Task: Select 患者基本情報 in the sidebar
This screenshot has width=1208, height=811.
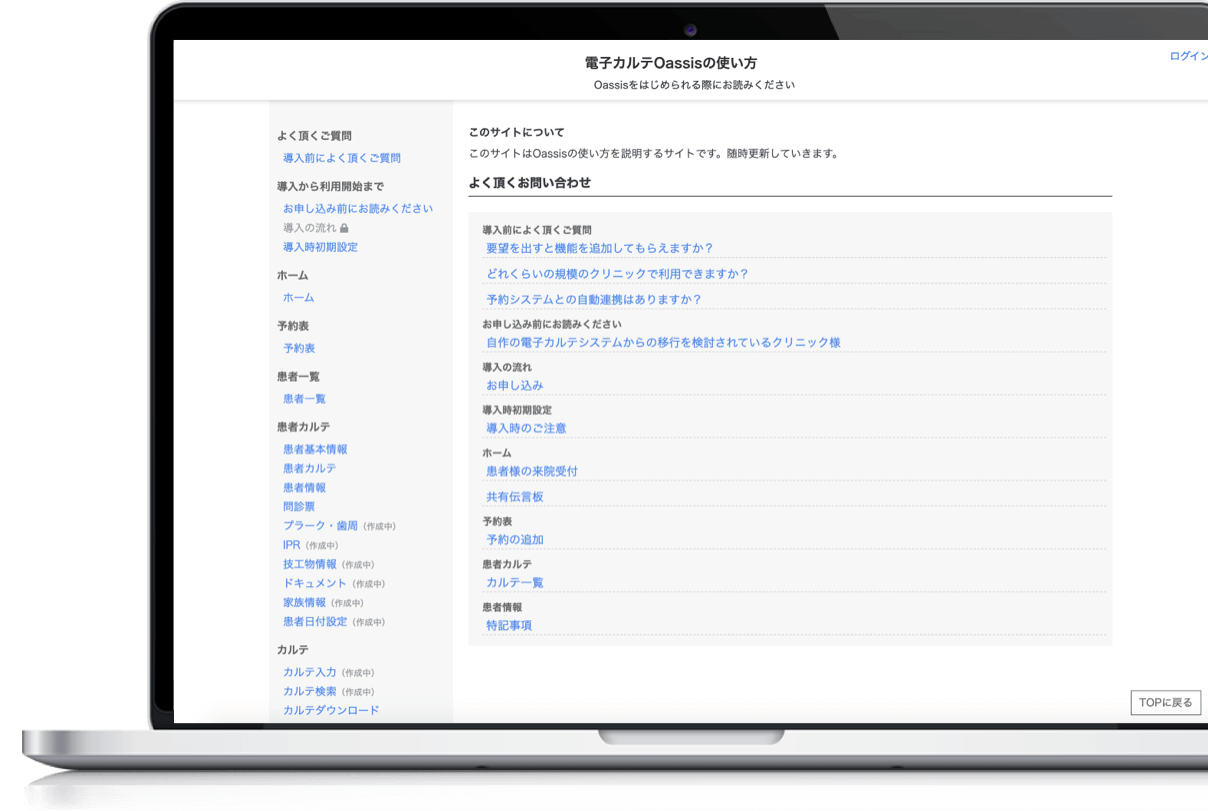Action: click(315, 450)
